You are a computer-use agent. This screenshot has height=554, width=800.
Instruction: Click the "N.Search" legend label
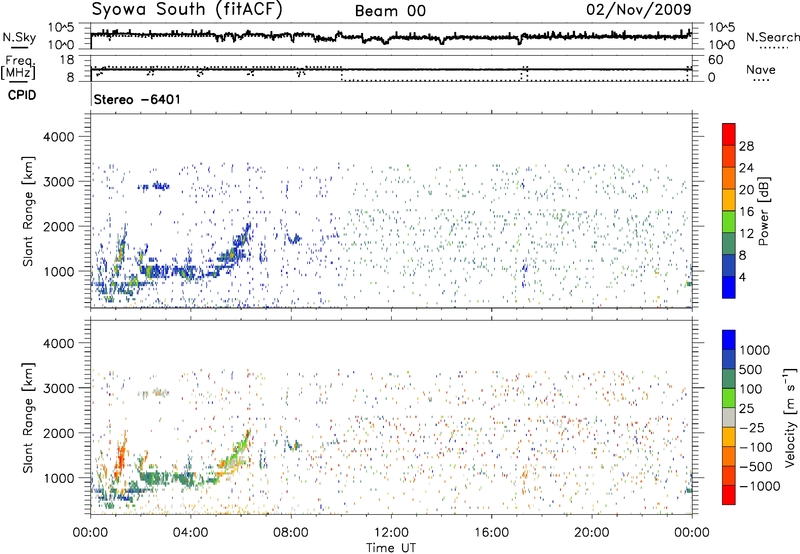tap(772, 37)
